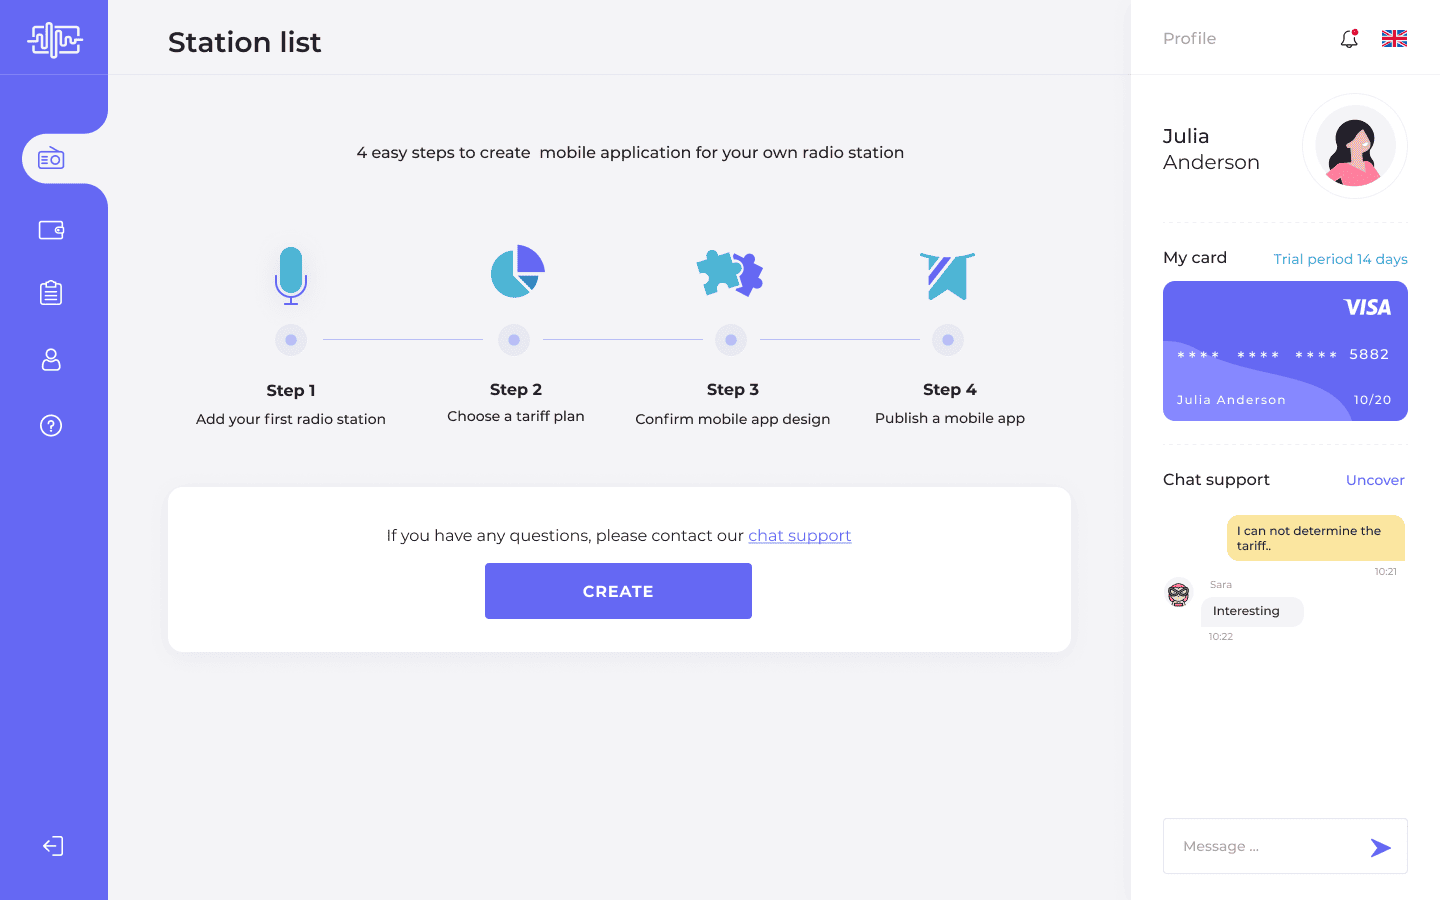Open the wallet section in sidebar
Screen dimensions: 1440x900
[x=51, y=230]
